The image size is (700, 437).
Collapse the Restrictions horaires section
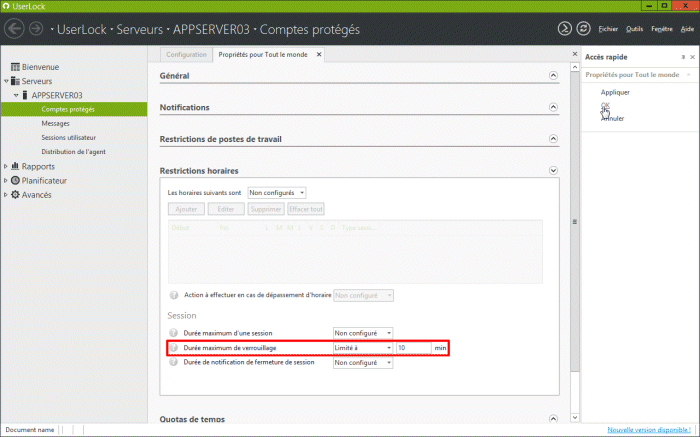[x=553, y=171]
